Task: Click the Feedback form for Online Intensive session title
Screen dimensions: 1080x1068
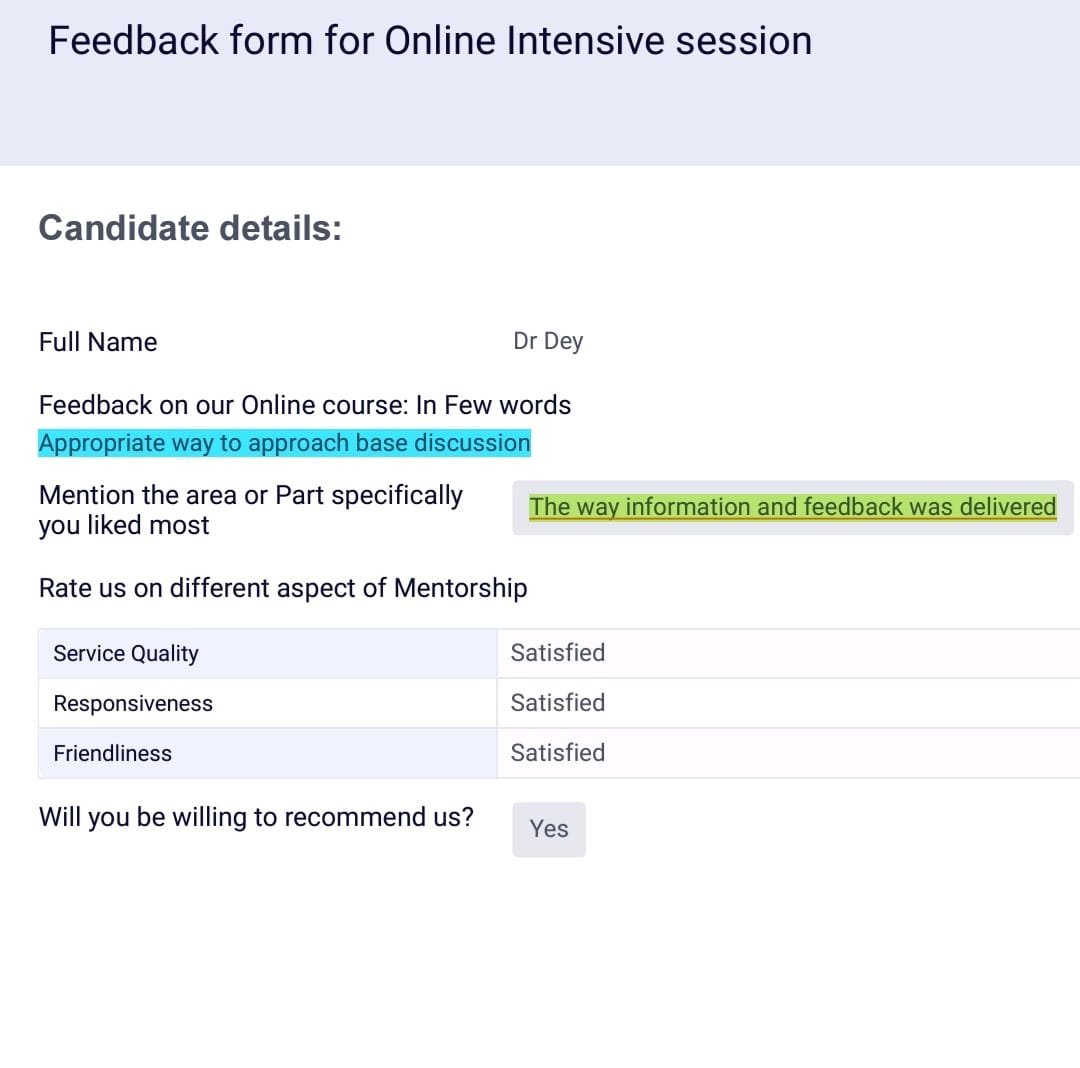Action: click(430, 41)
